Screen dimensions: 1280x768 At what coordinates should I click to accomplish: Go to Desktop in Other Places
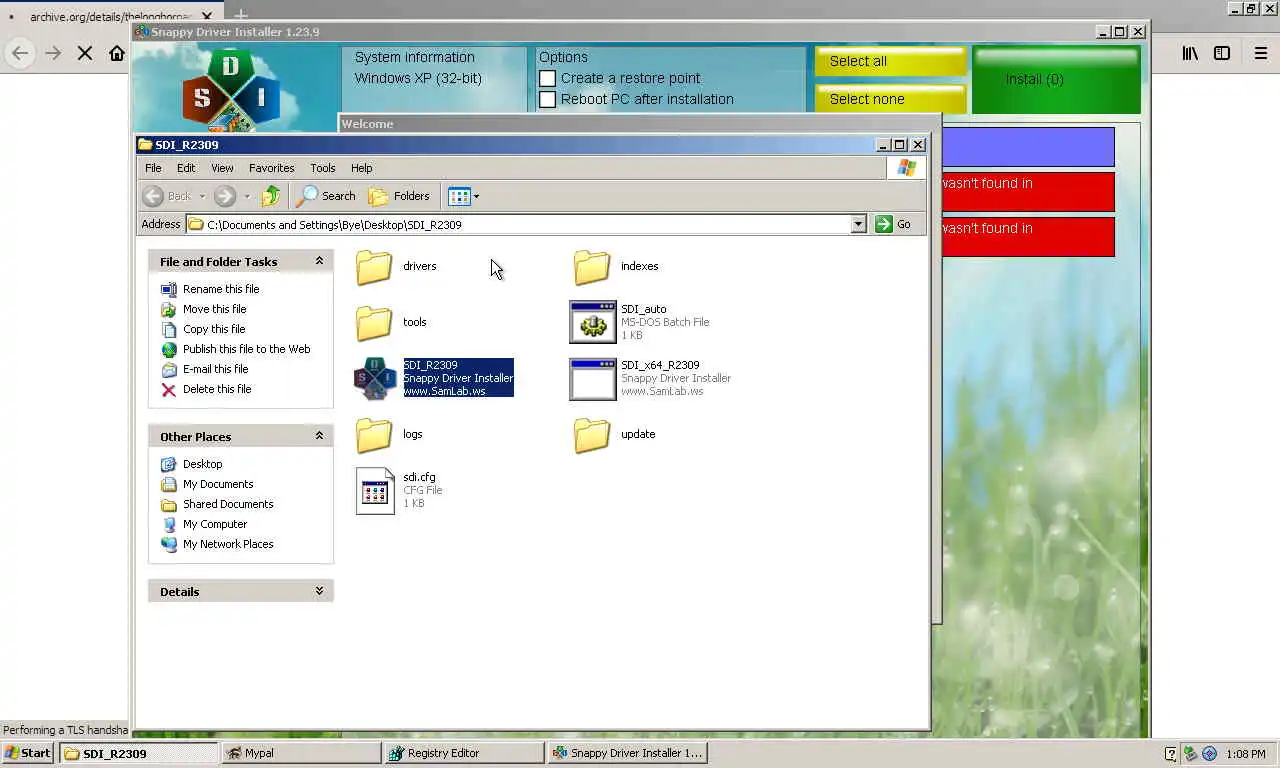click(x=202, y=464)
